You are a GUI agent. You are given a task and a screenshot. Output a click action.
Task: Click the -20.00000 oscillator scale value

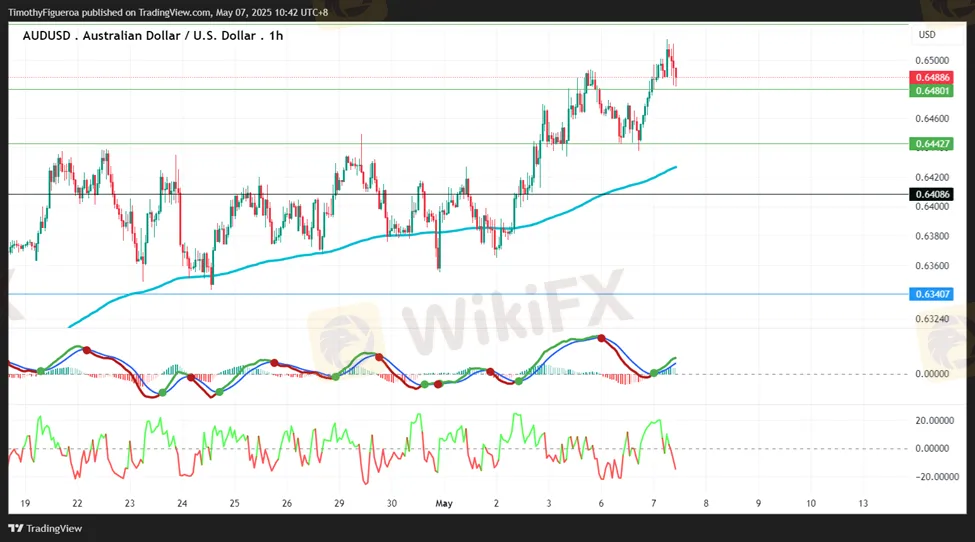pos(935,477)
